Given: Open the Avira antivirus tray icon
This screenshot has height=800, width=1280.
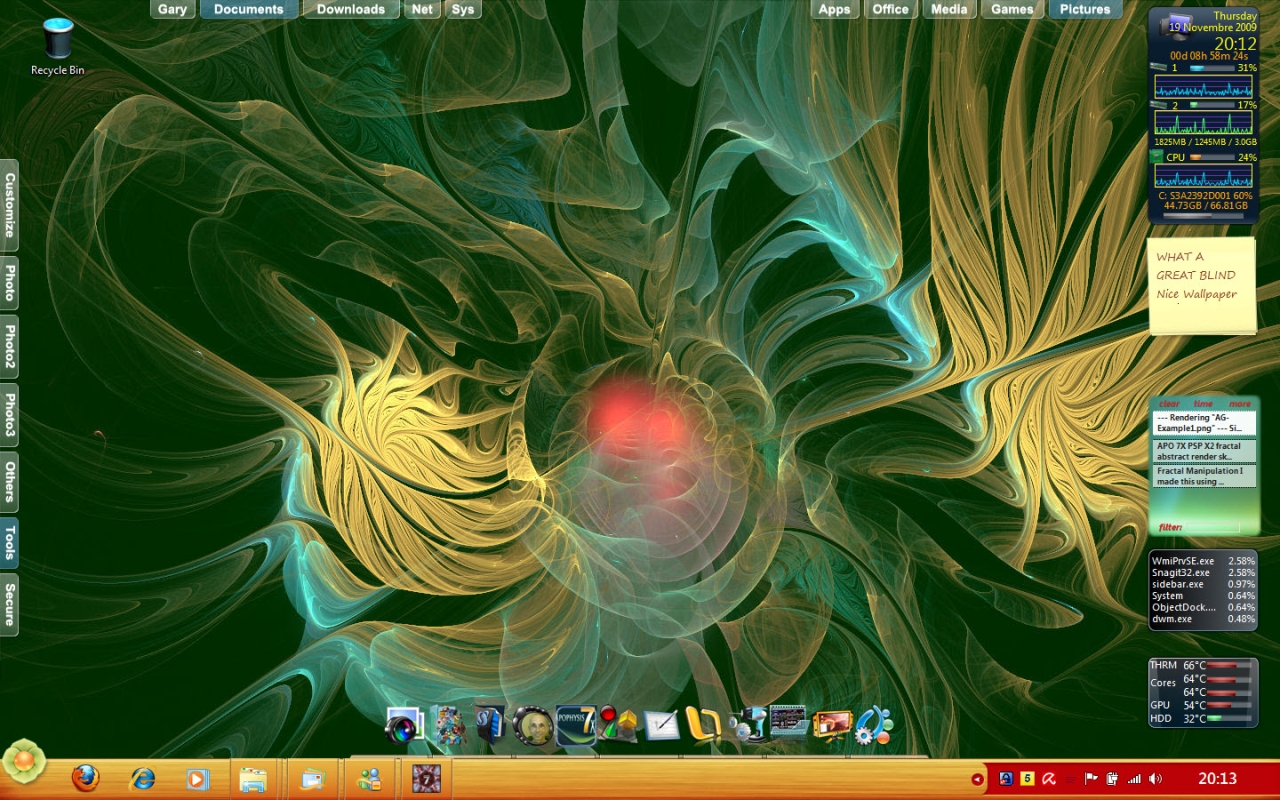Looking at the screenshot, I should pyautogui.click(x=1049, y=779).
